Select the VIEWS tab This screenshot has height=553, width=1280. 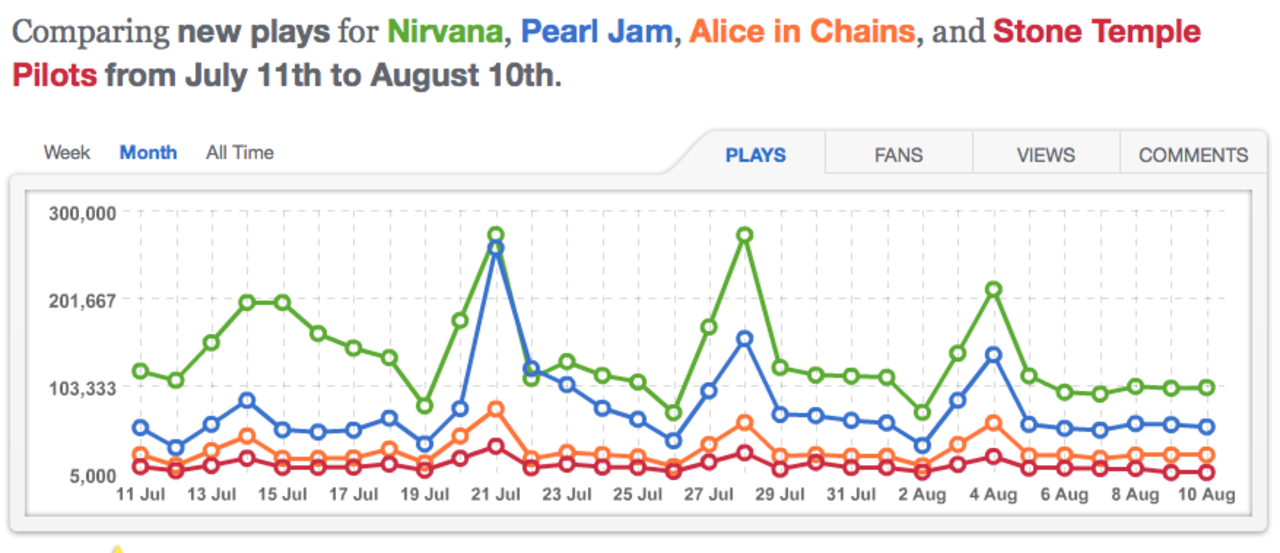[x=1045, y=155]
